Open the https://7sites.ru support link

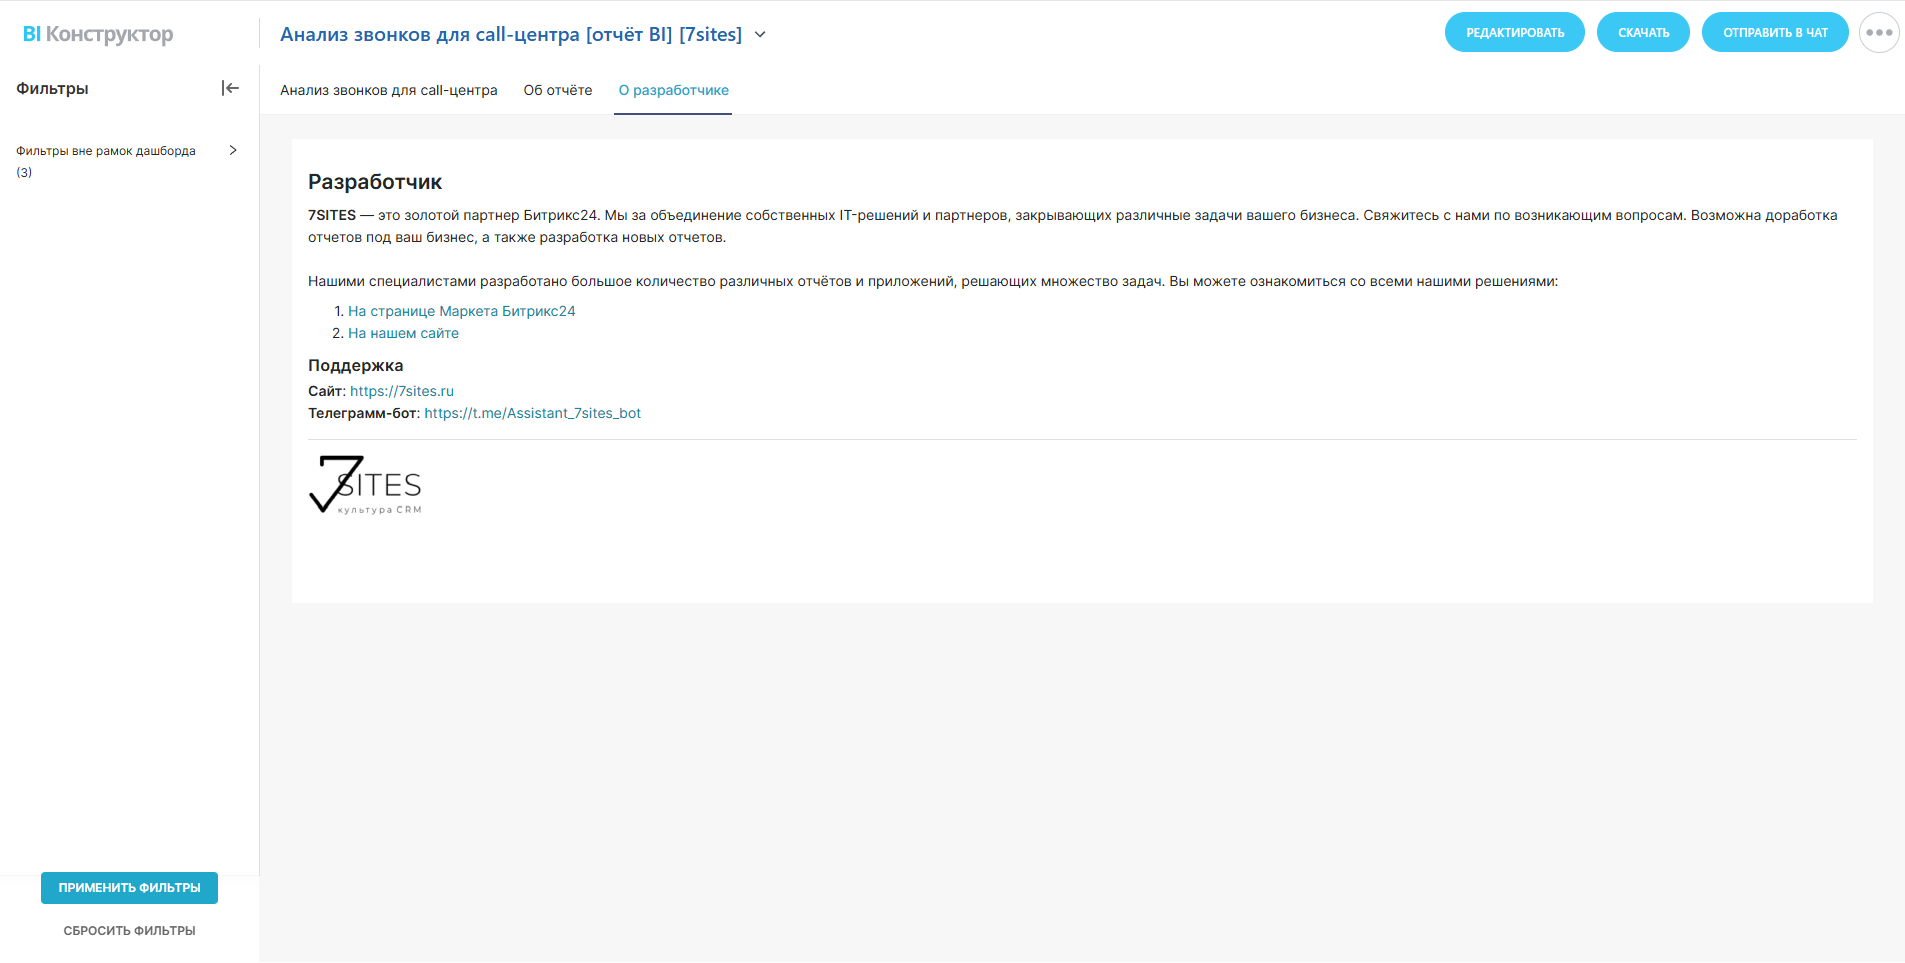pyautogui.click(x=401, y=391)
